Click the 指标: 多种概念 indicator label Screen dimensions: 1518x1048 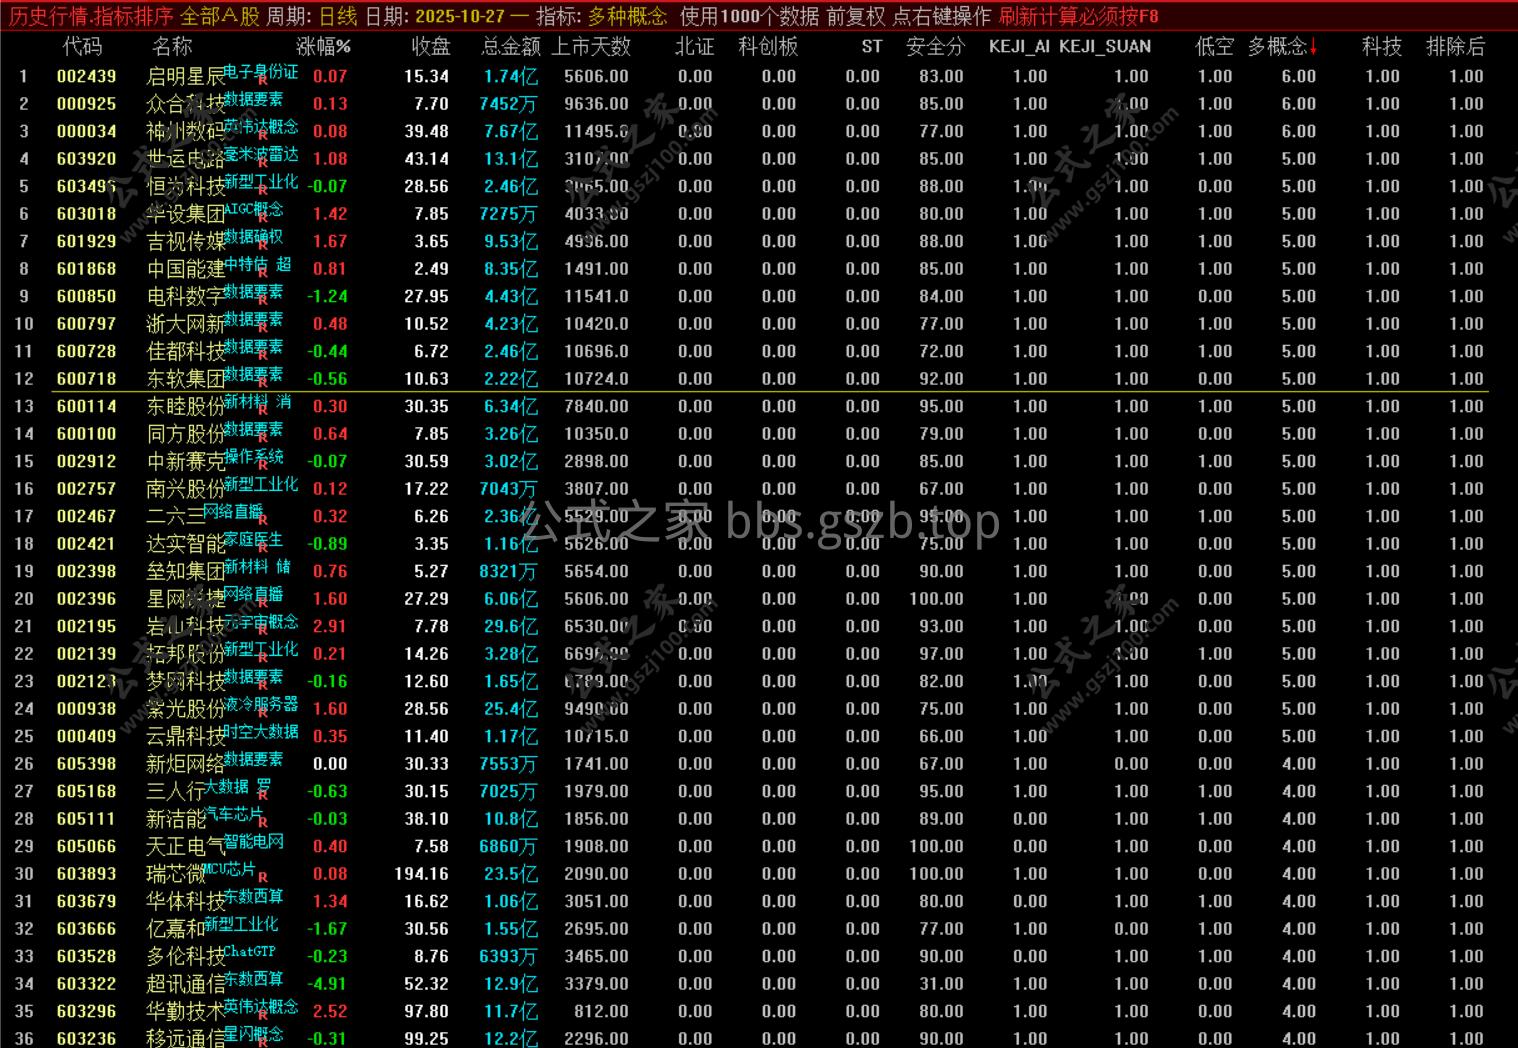click(602, 16)
